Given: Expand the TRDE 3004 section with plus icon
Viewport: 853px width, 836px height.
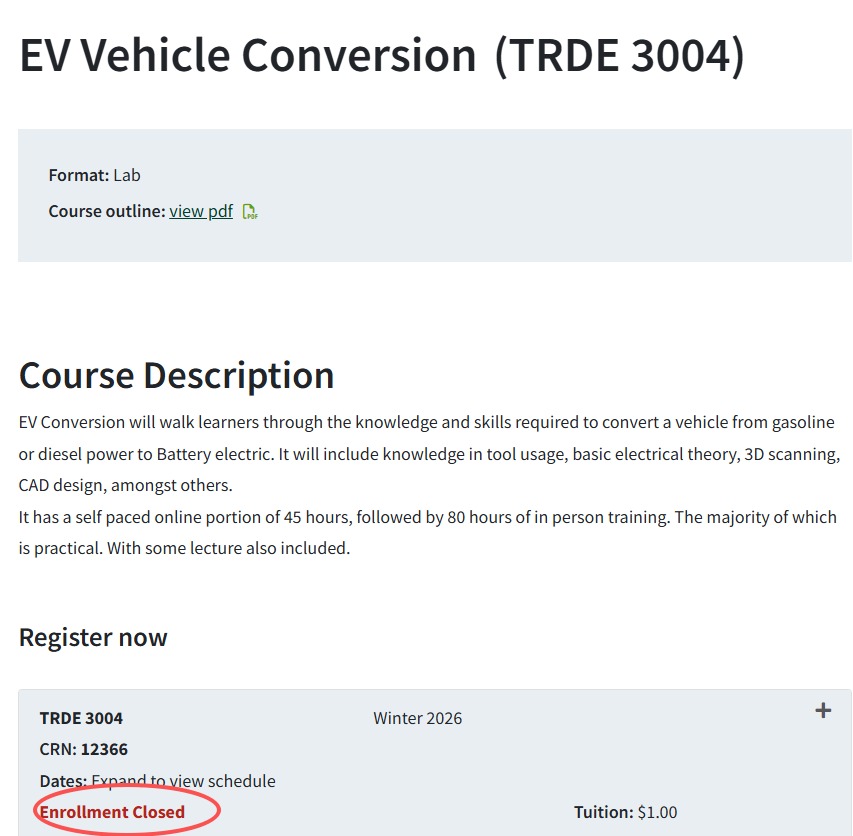Looking at the screenshot, I should 823,711.
